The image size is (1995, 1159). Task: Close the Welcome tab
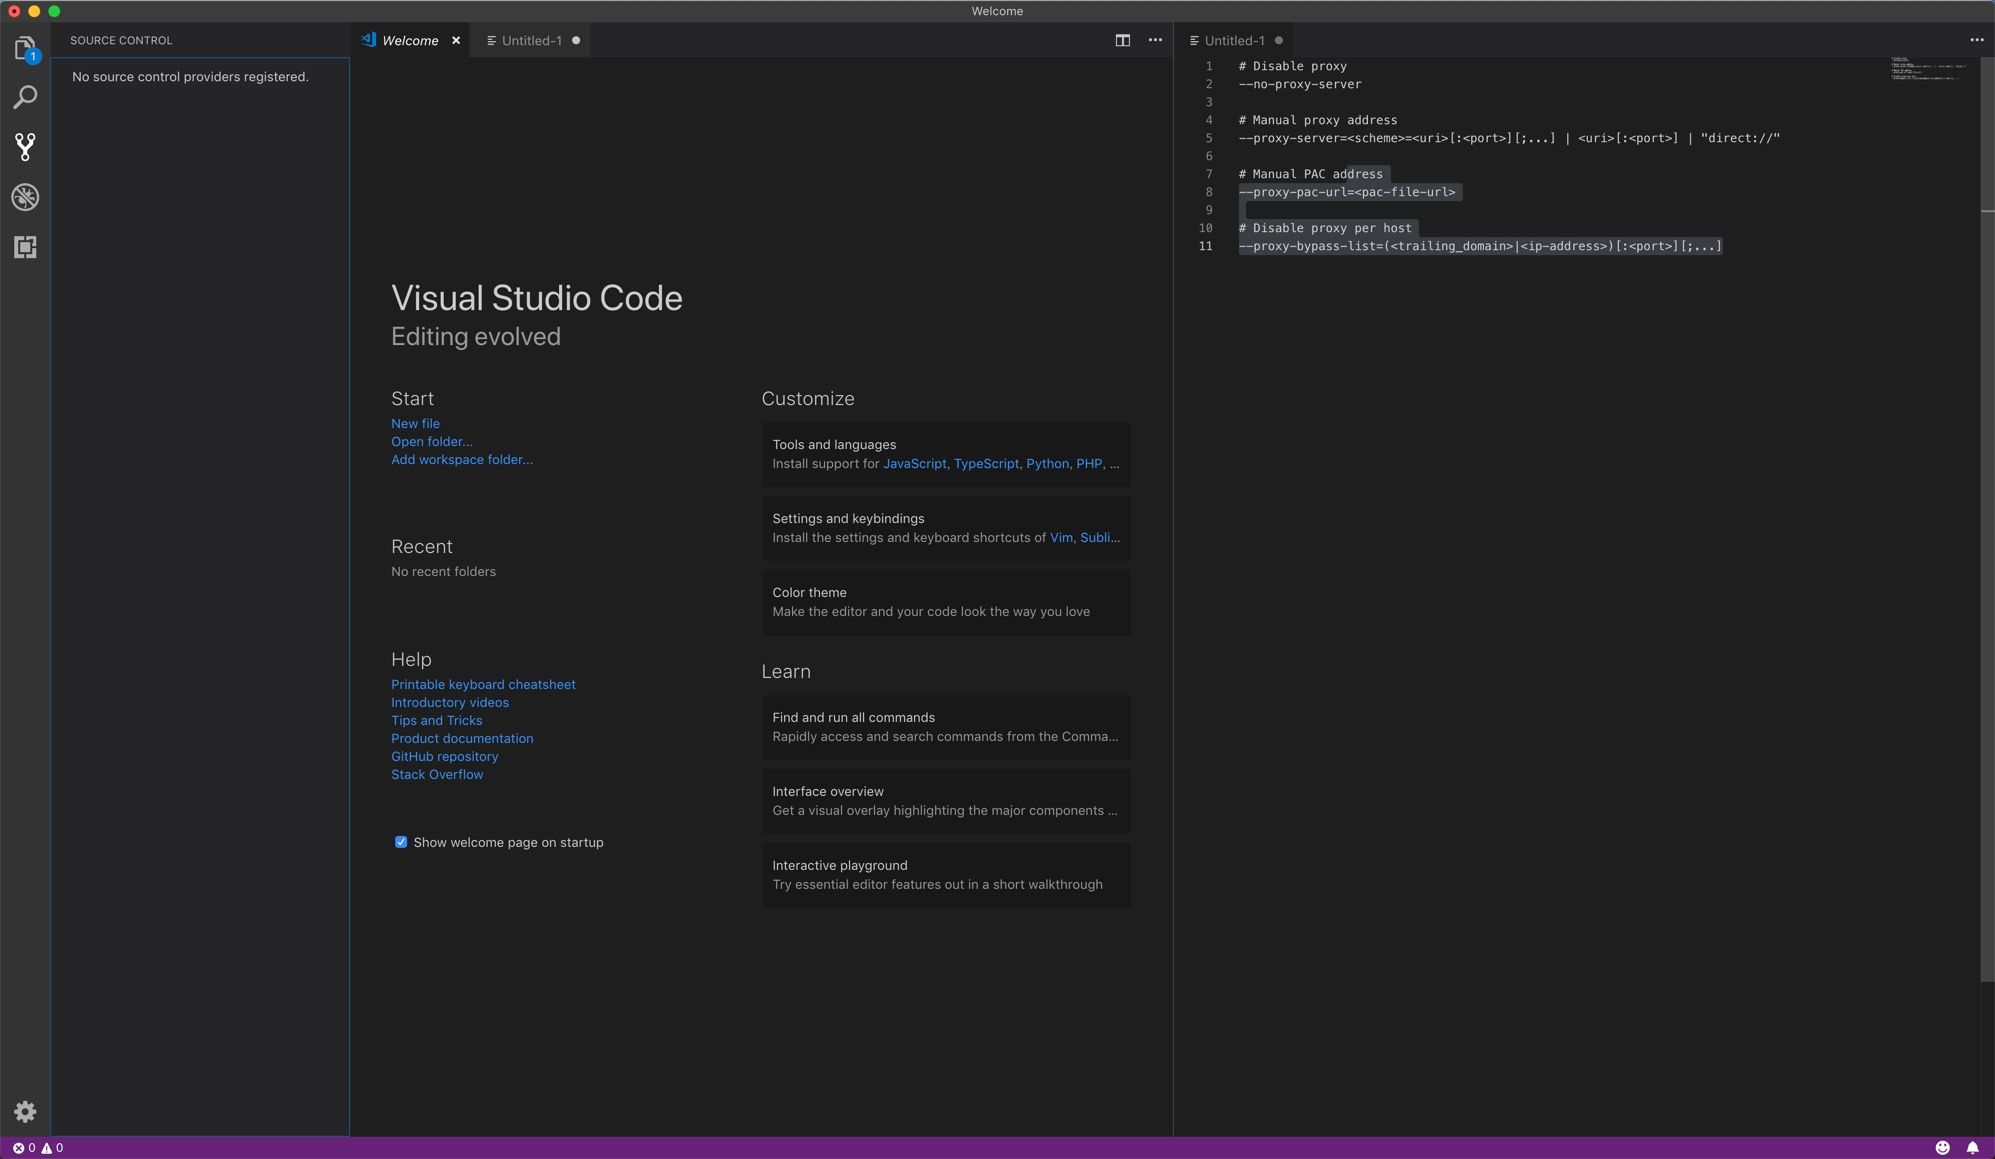[x=456, y=40]
